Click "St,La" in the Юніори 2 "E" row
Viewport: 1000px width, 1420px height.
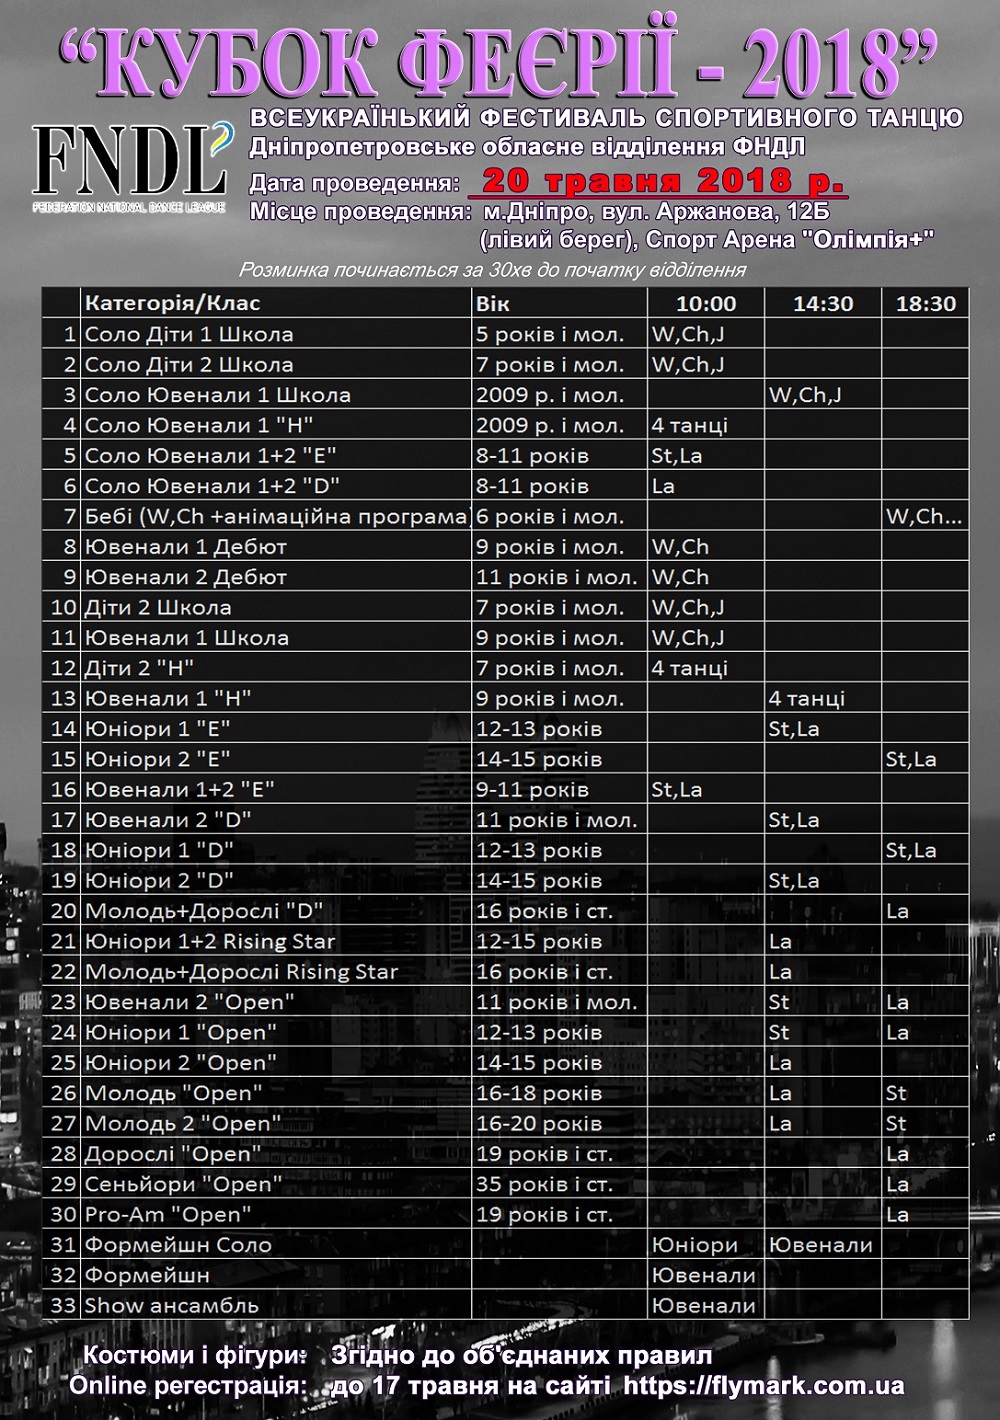(x=911, y=759)
